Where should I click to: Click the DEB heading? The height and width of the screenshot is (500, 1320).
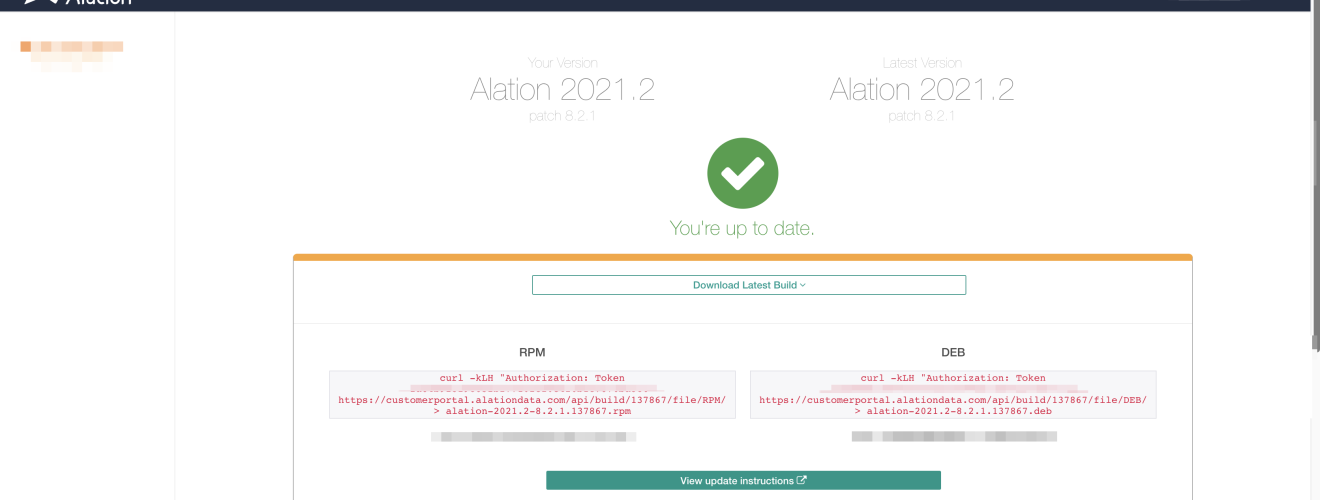pyautogui.click(x=953, y=352)
